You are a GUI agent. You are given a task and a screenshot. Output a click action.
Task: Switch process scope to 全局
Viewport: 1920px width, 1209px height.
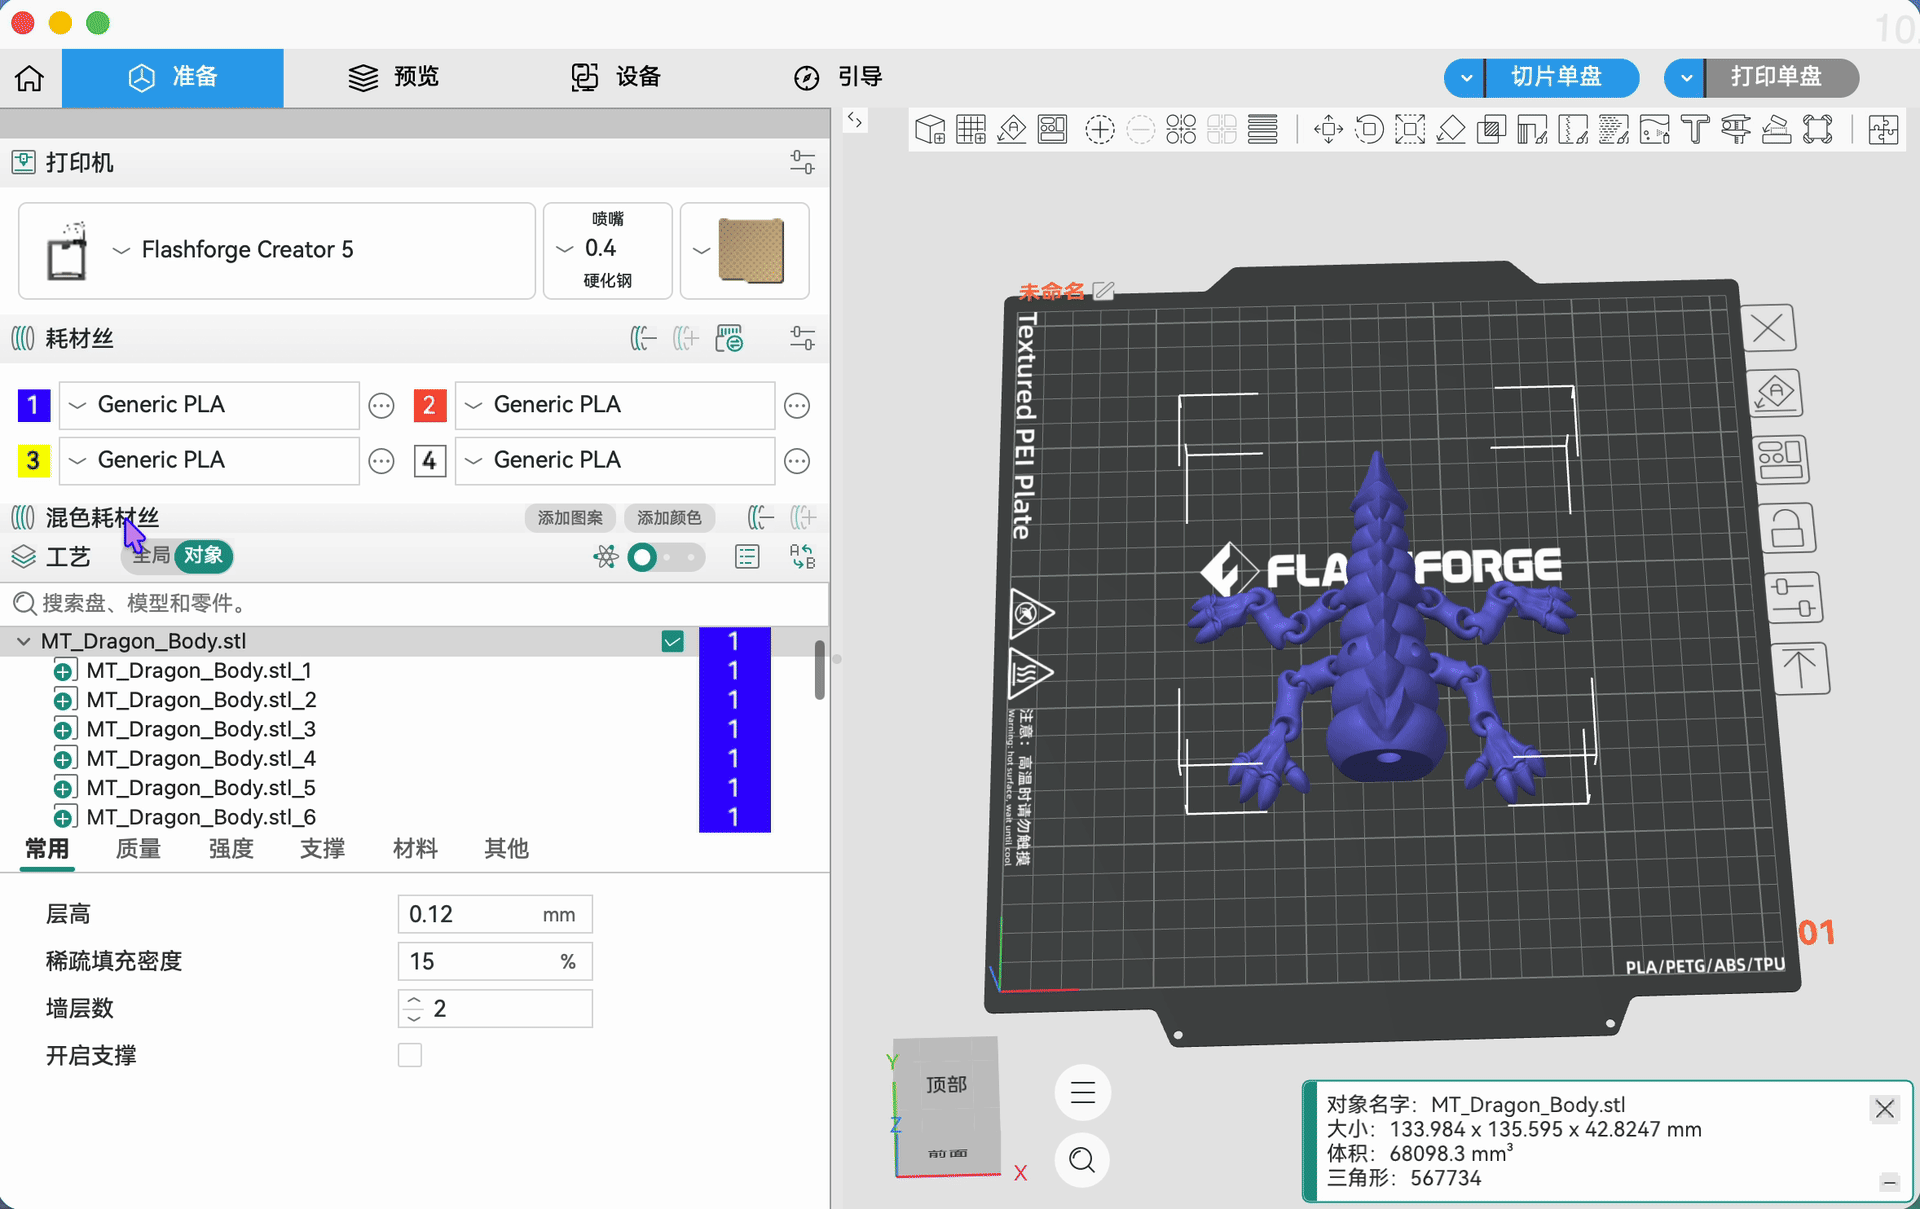[150, 556]
